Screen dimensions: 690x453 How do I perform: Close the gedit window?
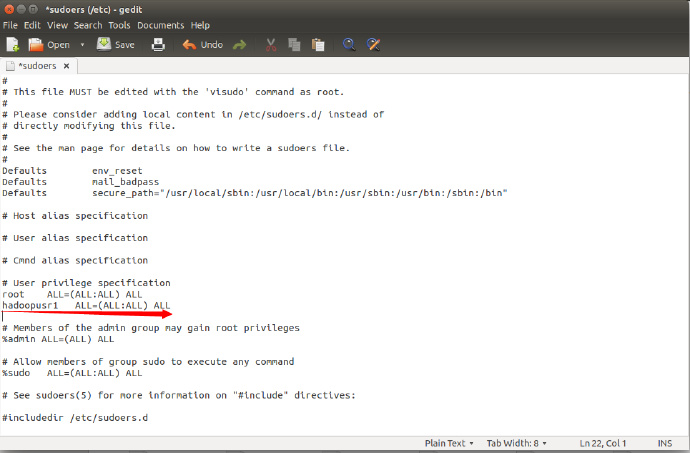(9, 9)
